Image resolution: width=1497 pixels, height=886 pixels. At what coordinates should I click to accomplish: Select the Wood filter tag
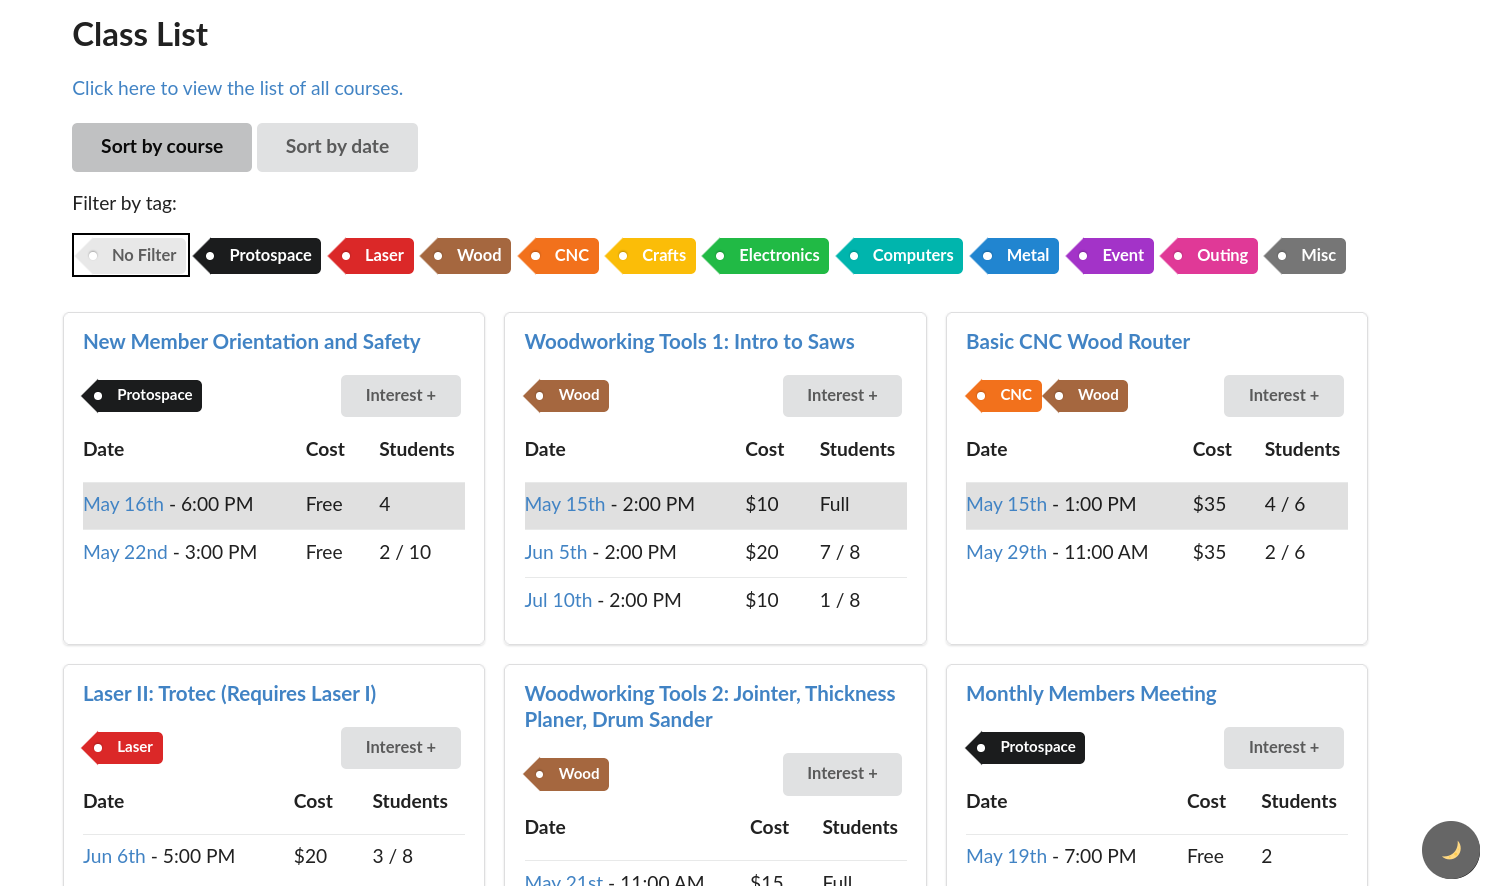[x=468, y=256]
